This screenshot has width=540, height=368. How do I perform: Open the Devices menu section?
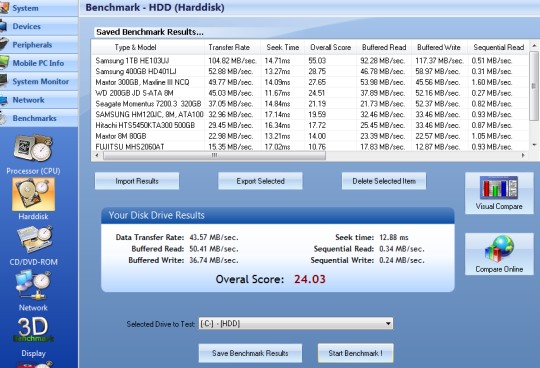(39, 26)
